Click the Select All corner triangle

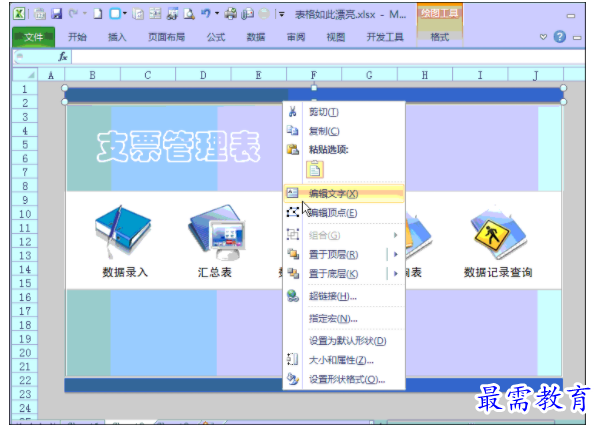(x=25, y=74)
